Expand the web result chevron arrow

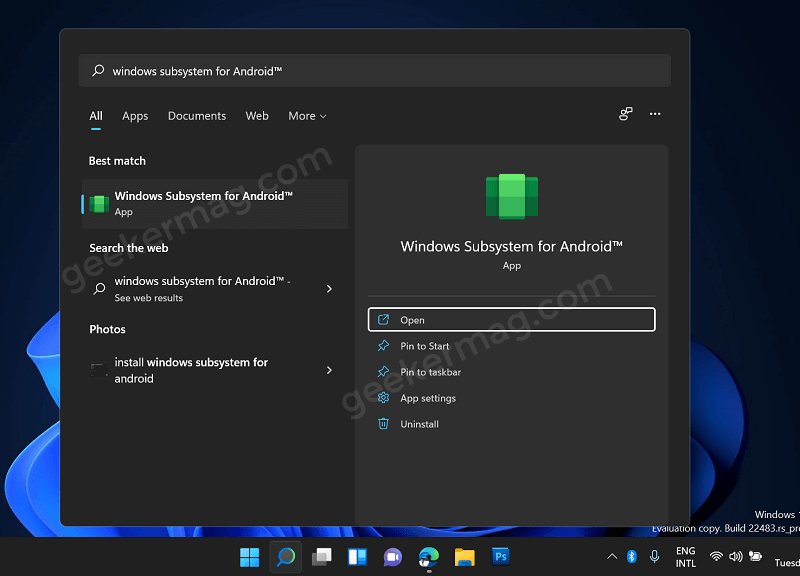[x=329, y=289]
